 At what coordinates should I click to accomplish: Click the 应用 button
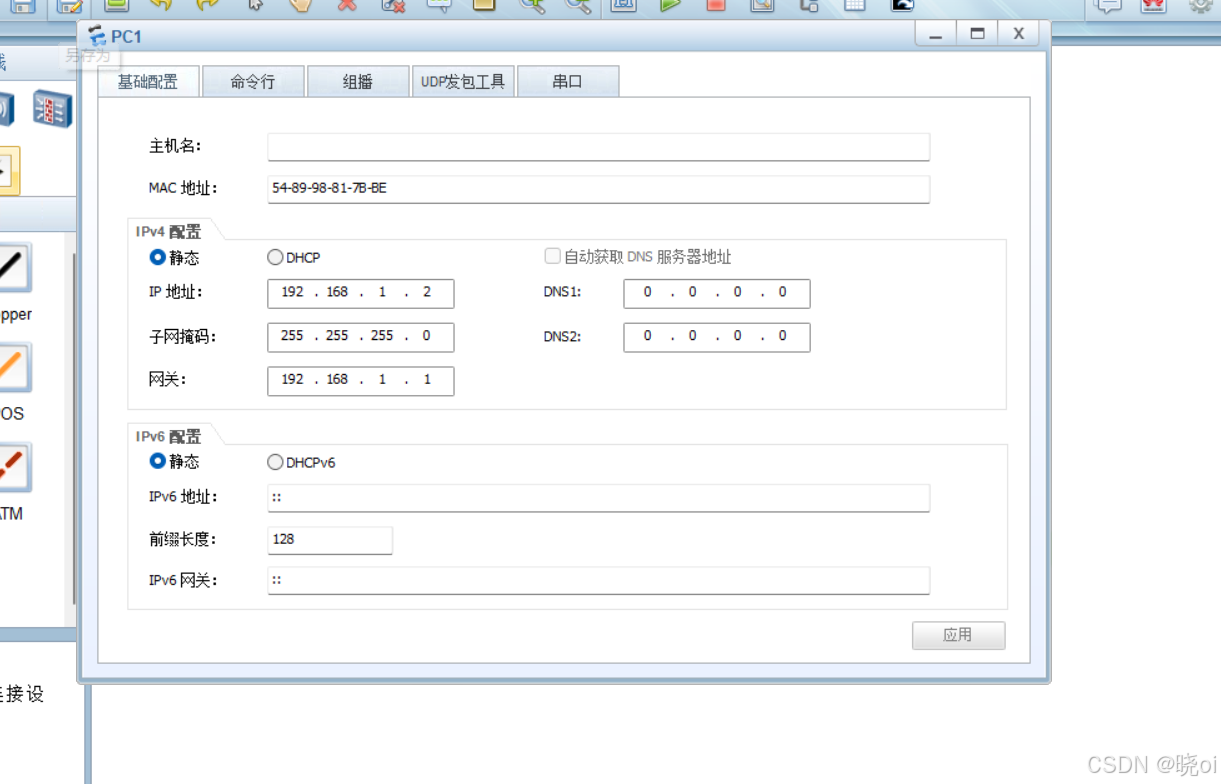tap(958, 635)
